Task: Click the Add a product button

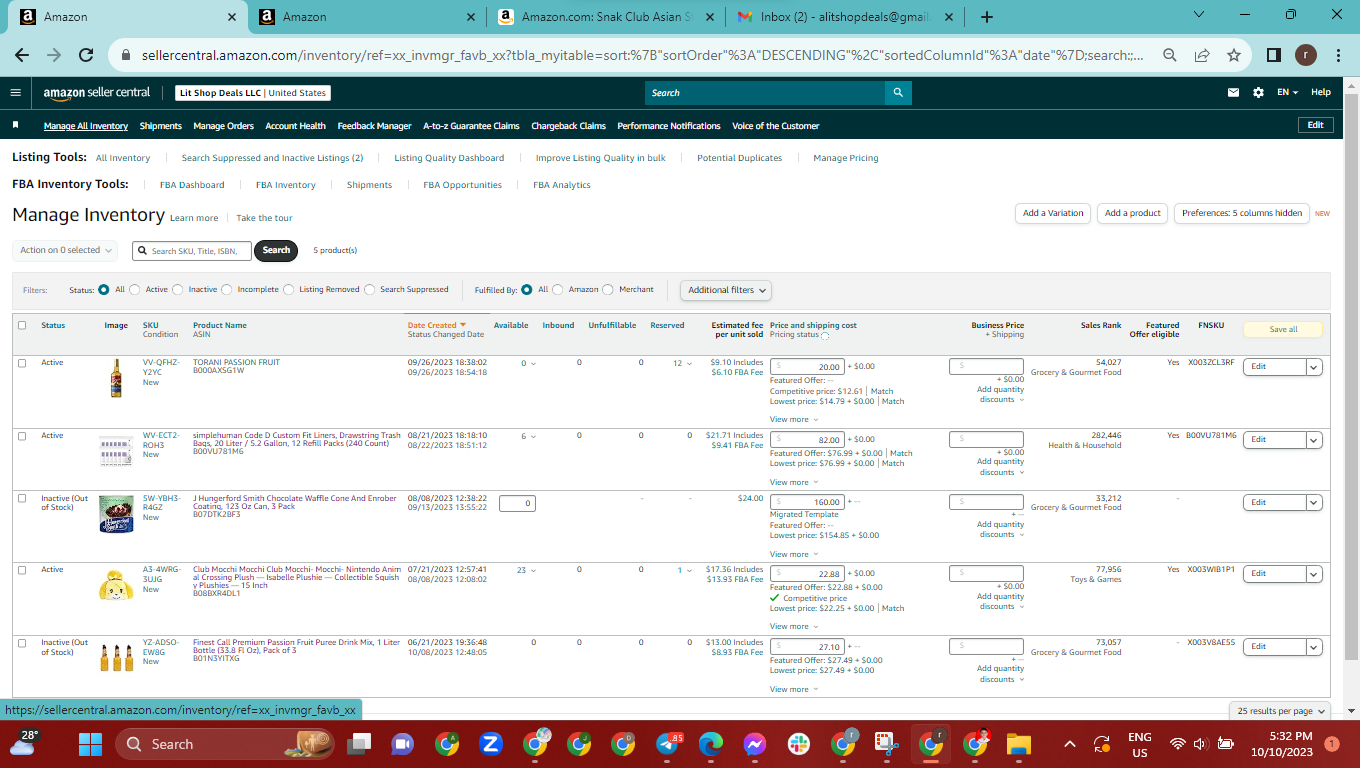Action: 1133,213
